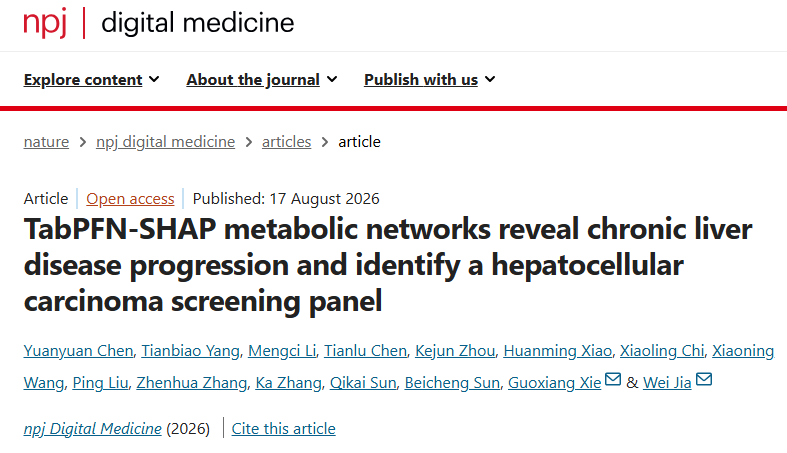Open the About the journal menu

tap(261, 79)
